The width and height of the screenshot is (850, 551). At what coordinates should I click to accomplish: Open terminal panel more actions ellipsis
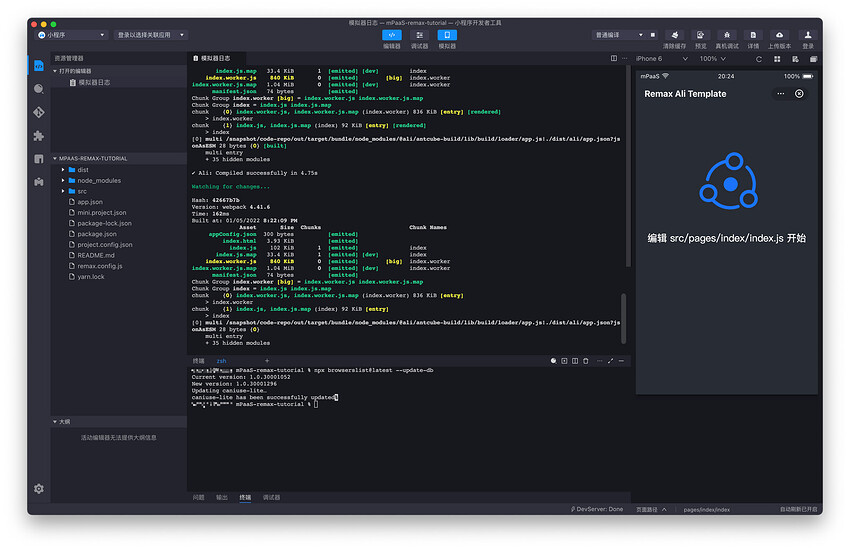point(600,361)
